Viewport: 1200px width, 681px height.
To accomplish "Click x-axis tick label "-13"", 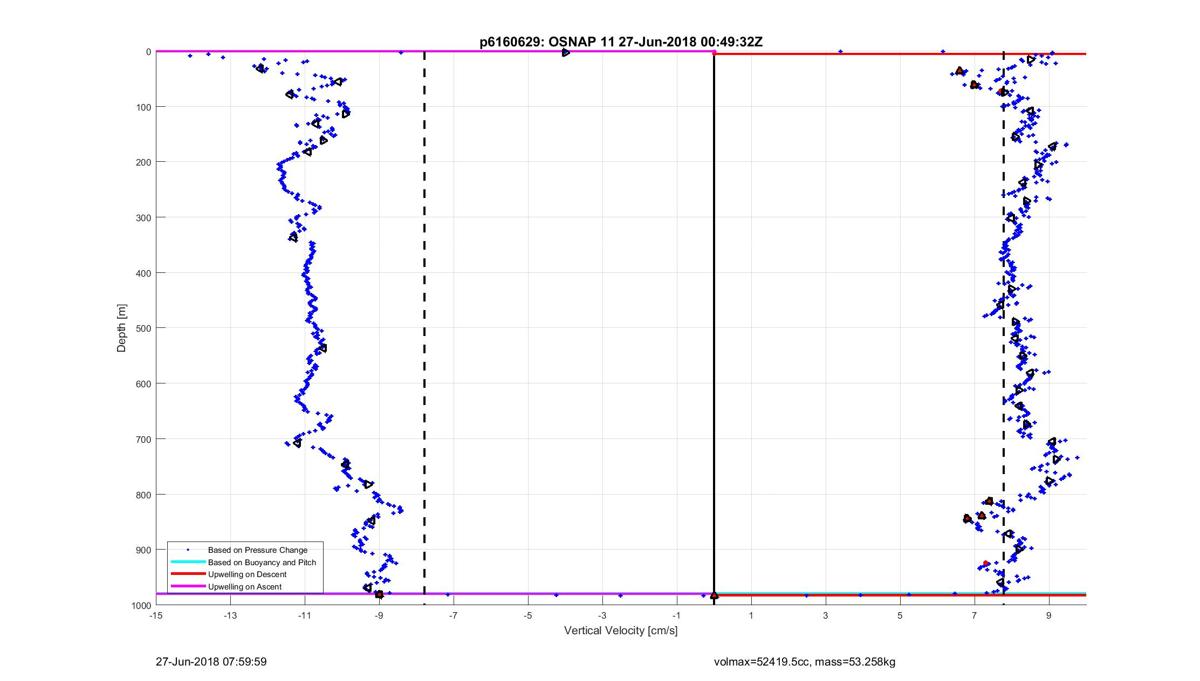I will click(x=230, y=616).
